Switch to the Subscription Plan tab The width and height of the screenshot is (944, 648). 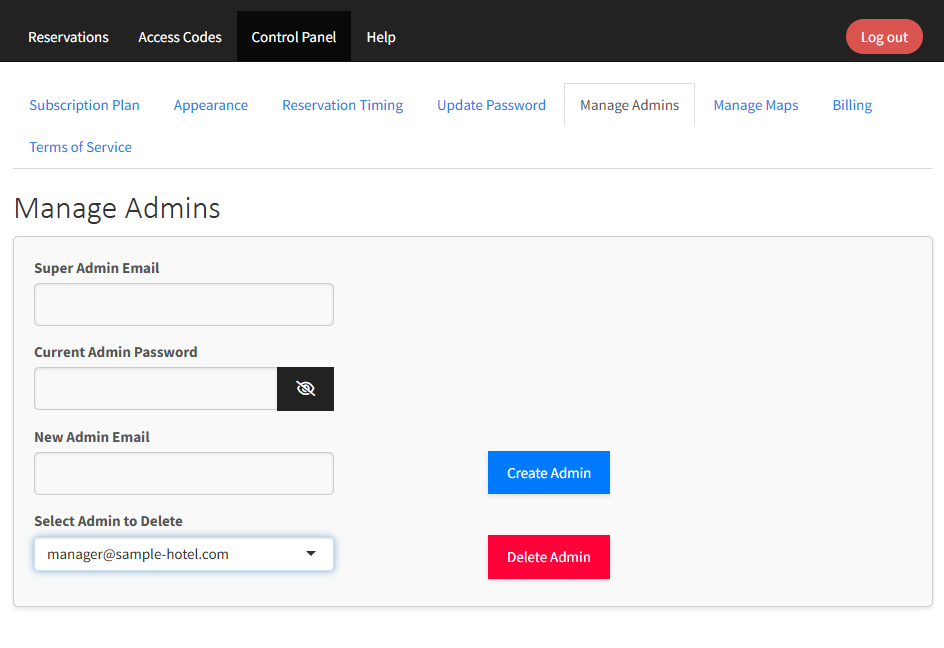click(85, 104)
